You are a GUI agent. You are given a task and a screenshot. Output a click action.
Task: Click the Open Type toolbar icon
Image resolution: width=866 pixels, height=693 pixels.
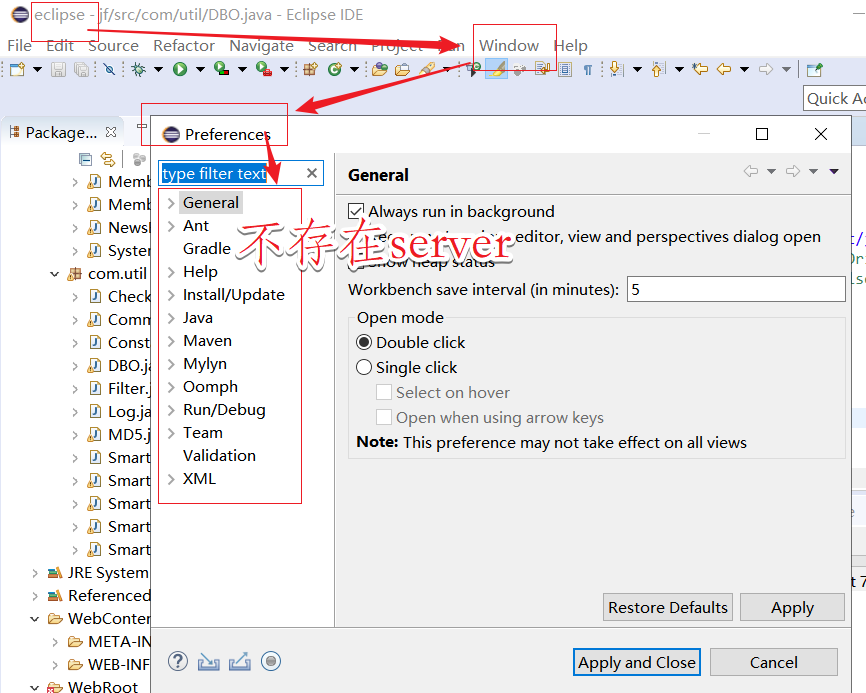[x=379, y=70]
